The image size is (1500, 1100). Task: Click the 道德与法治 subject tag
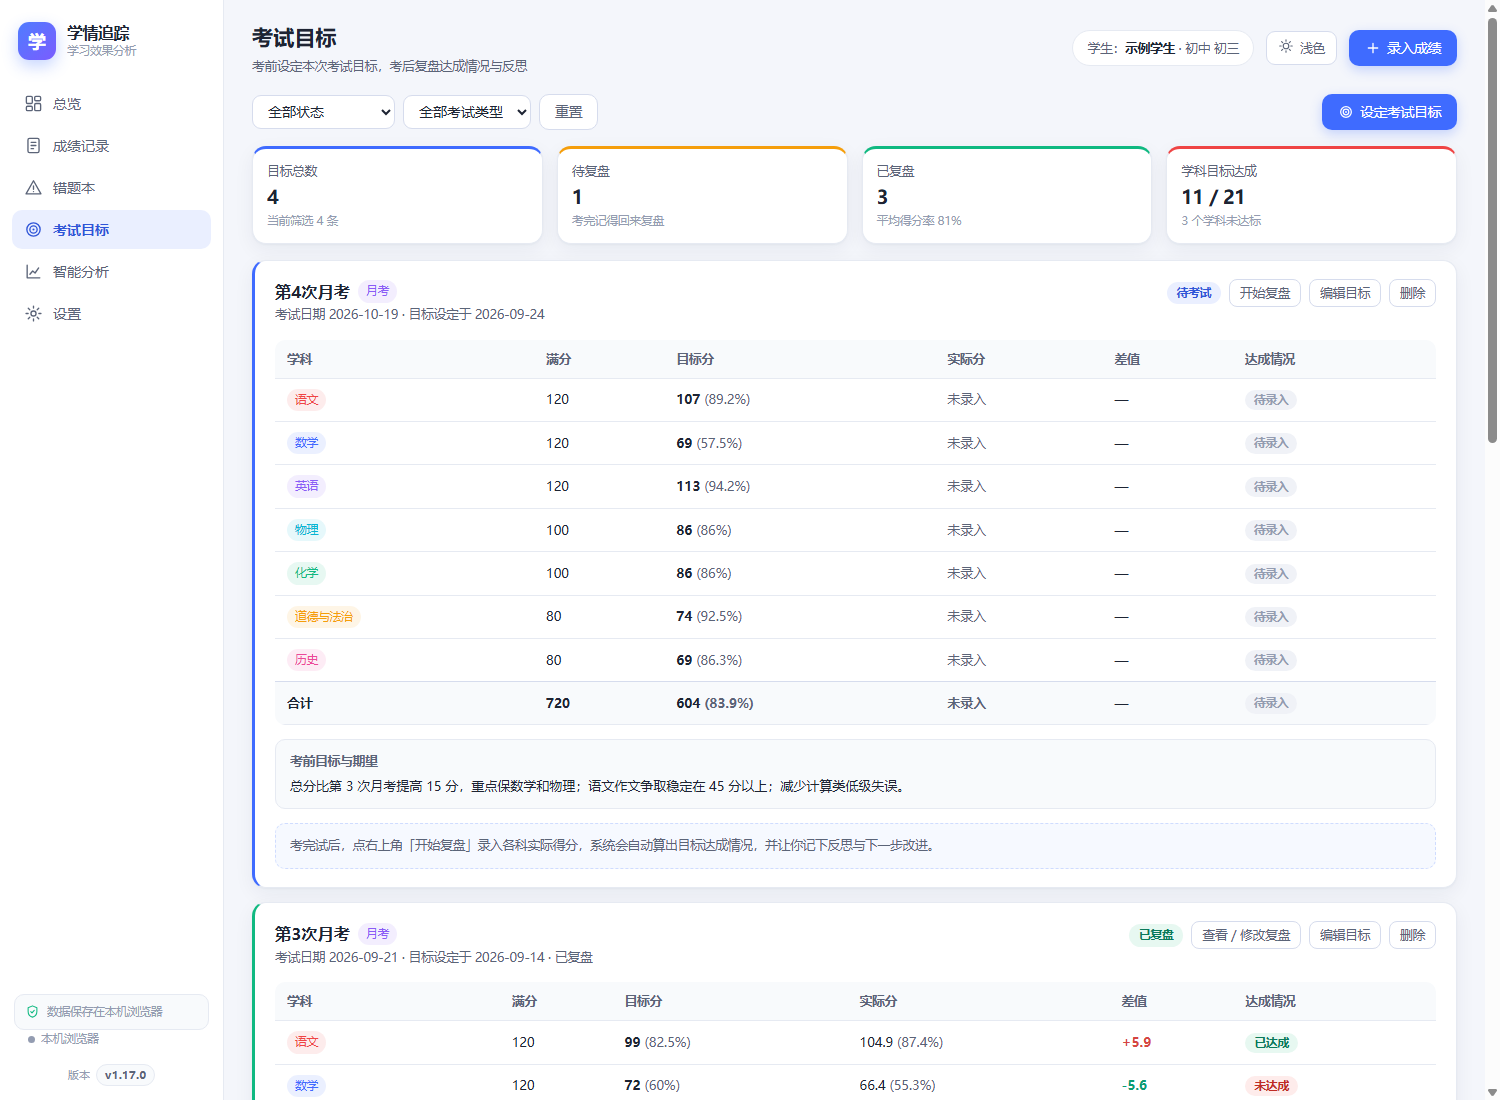pyautogui.click(x=323, y=617)
